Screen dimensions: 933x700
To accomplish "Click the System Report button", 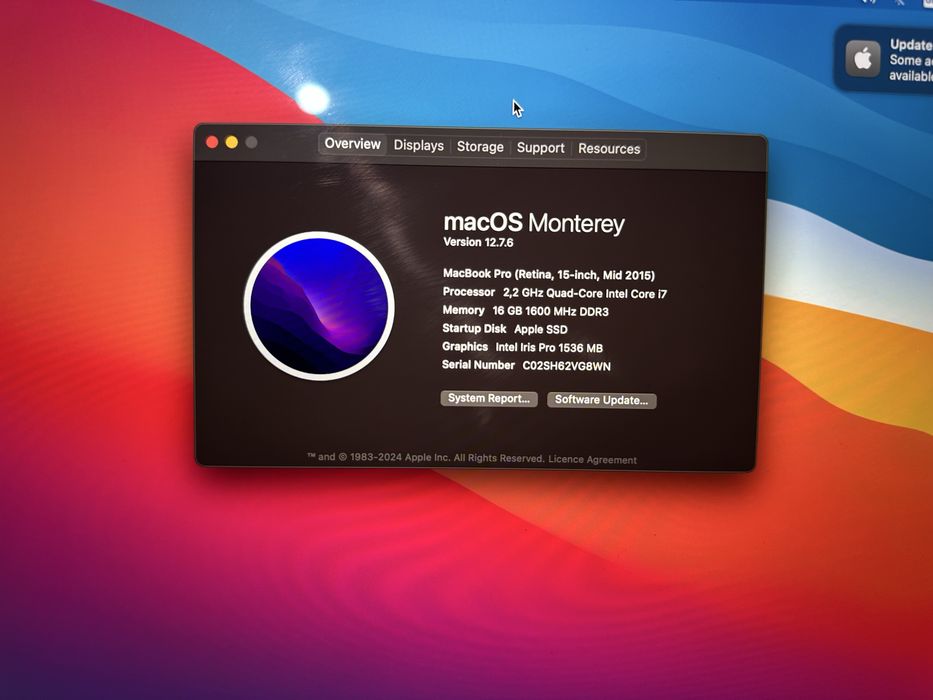I will (x=489, y=398).
